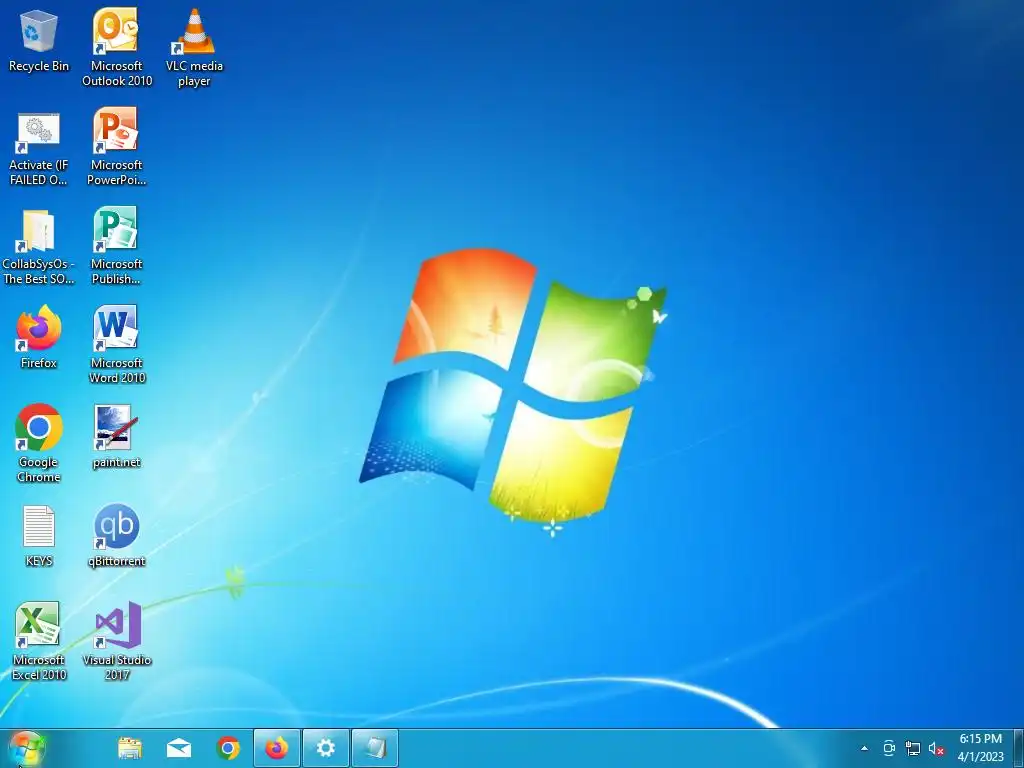Select the Activate (IF FAILED O...) shortcut
This screenshot has width=1024, height=768.
[39, 148]
